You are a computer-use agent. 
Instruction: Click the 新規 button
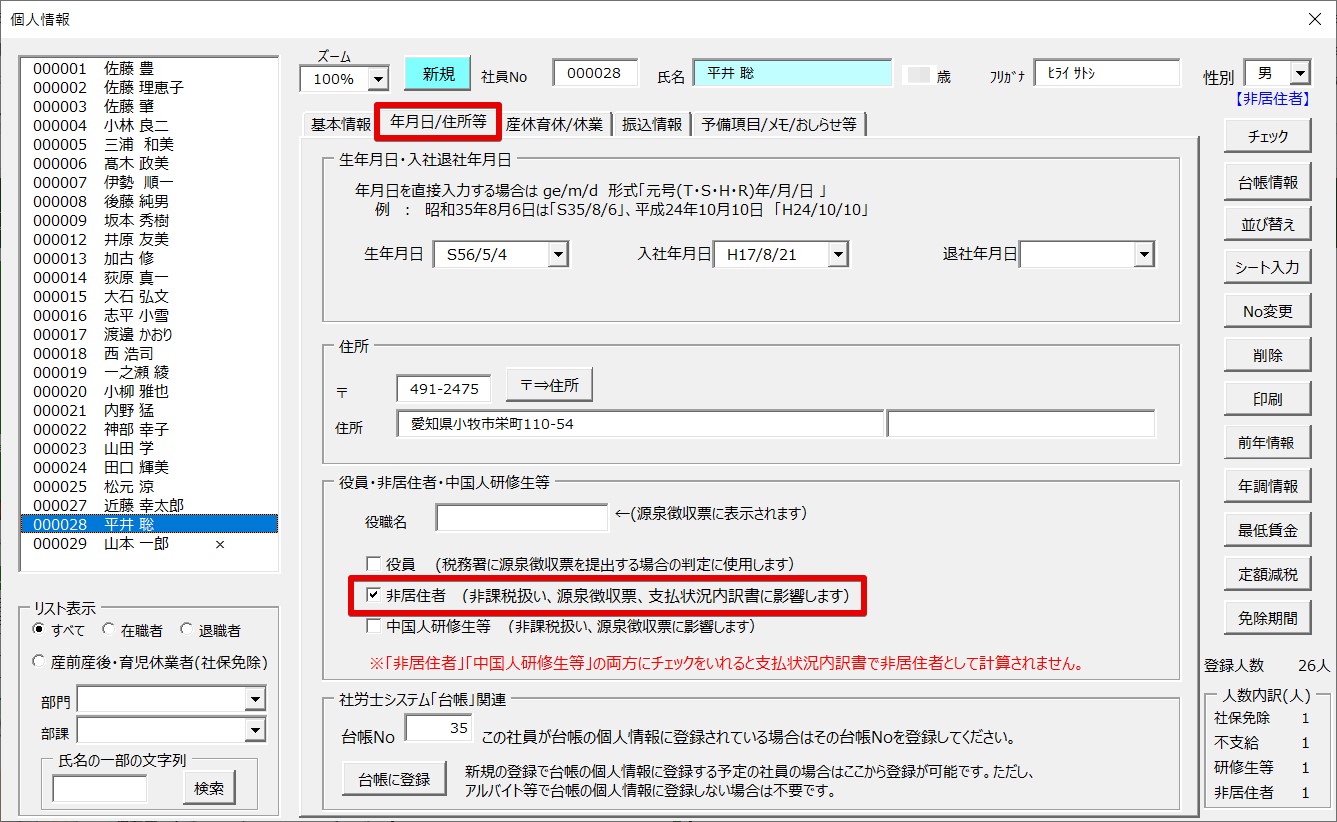tap(437, 74)
